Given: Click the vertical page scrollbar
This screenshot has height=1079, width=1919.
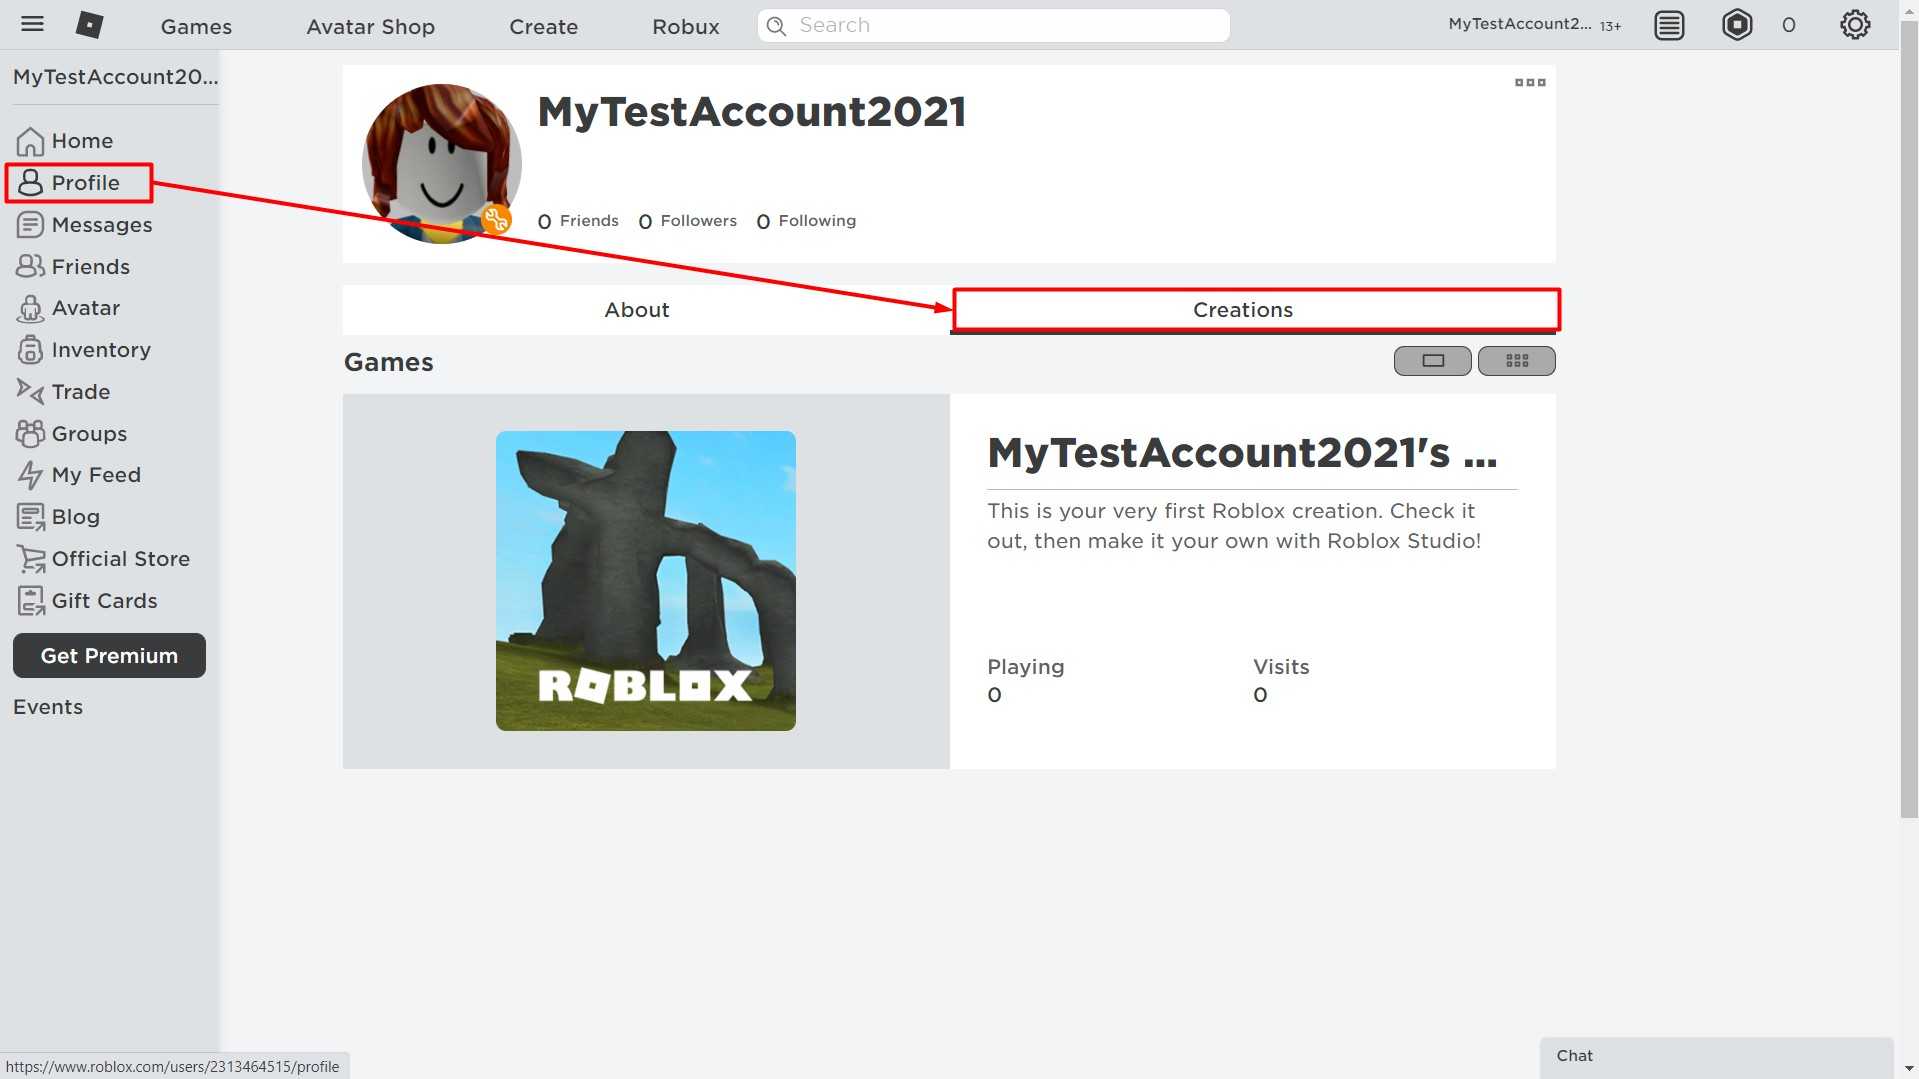Looking at the screenshot, I should tap(1909, 418).
